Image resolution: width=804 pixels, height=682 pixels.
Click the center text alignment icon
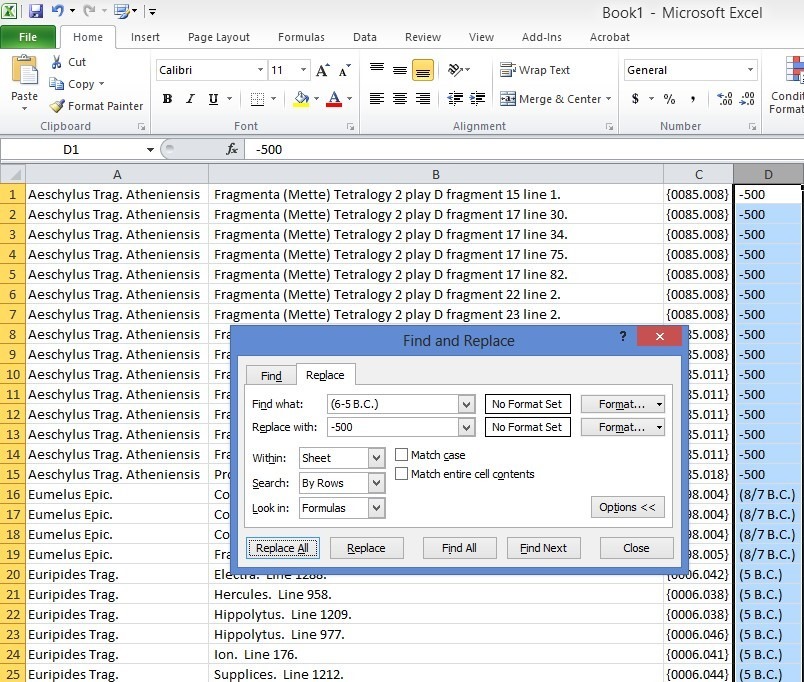(x=400, y=99)
